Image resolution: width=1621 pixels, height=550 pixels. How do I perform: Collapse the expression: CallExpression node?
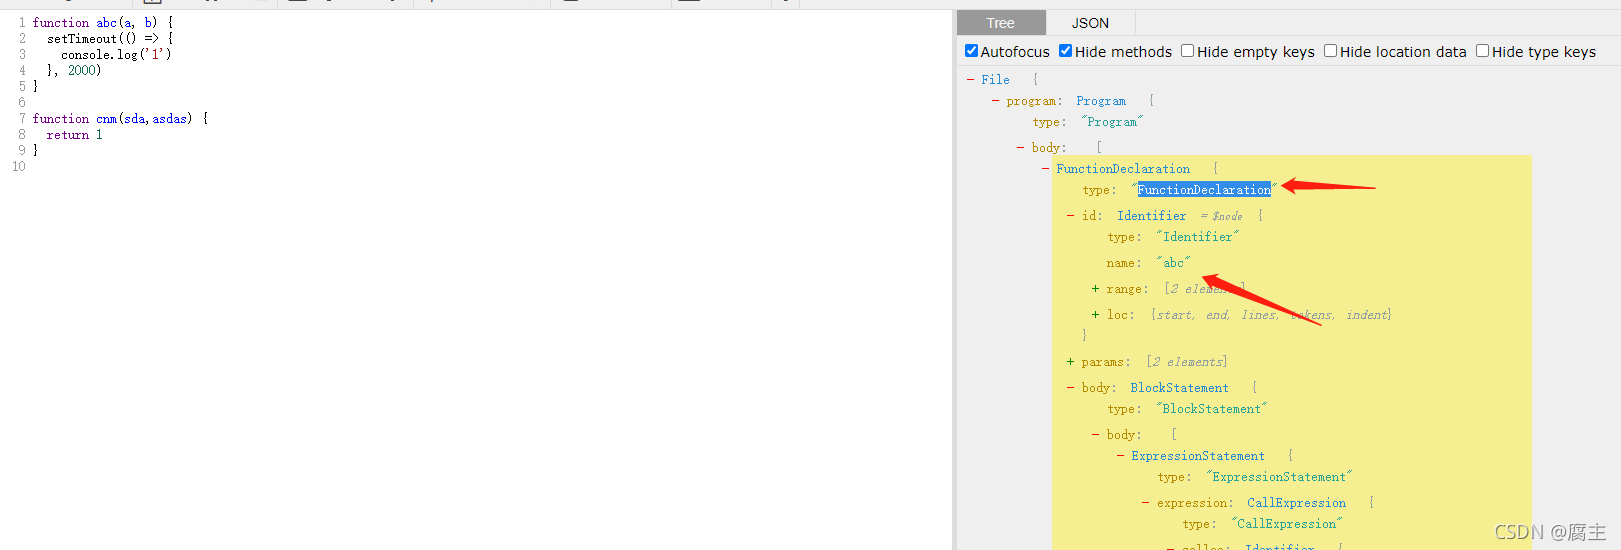click(1145, 503)
